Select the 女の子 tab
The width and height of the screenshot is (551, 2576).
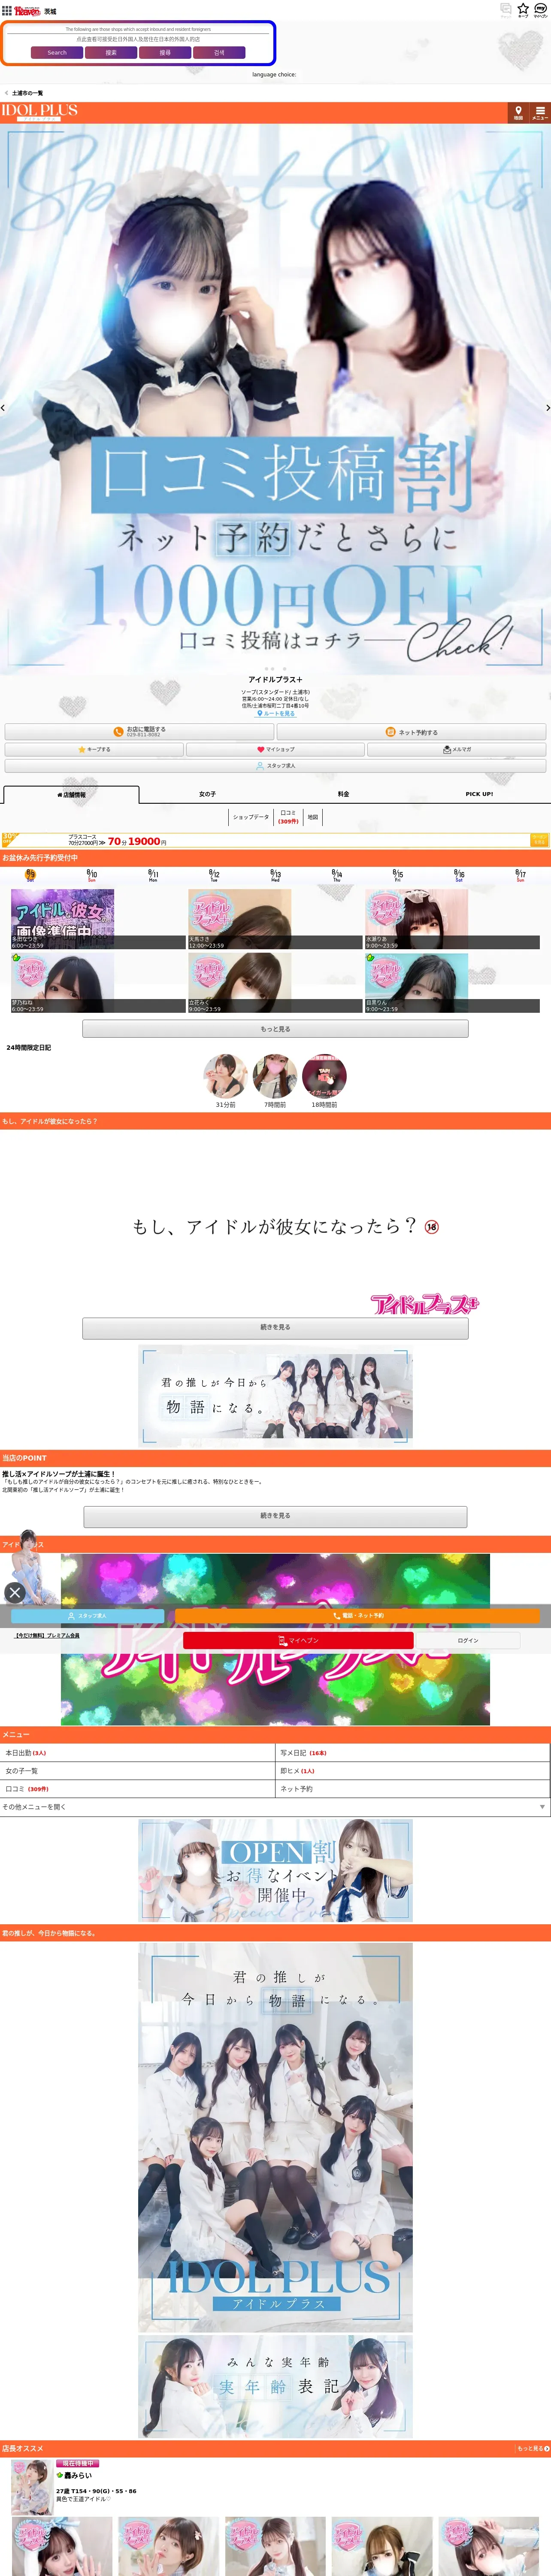point(207,794)
